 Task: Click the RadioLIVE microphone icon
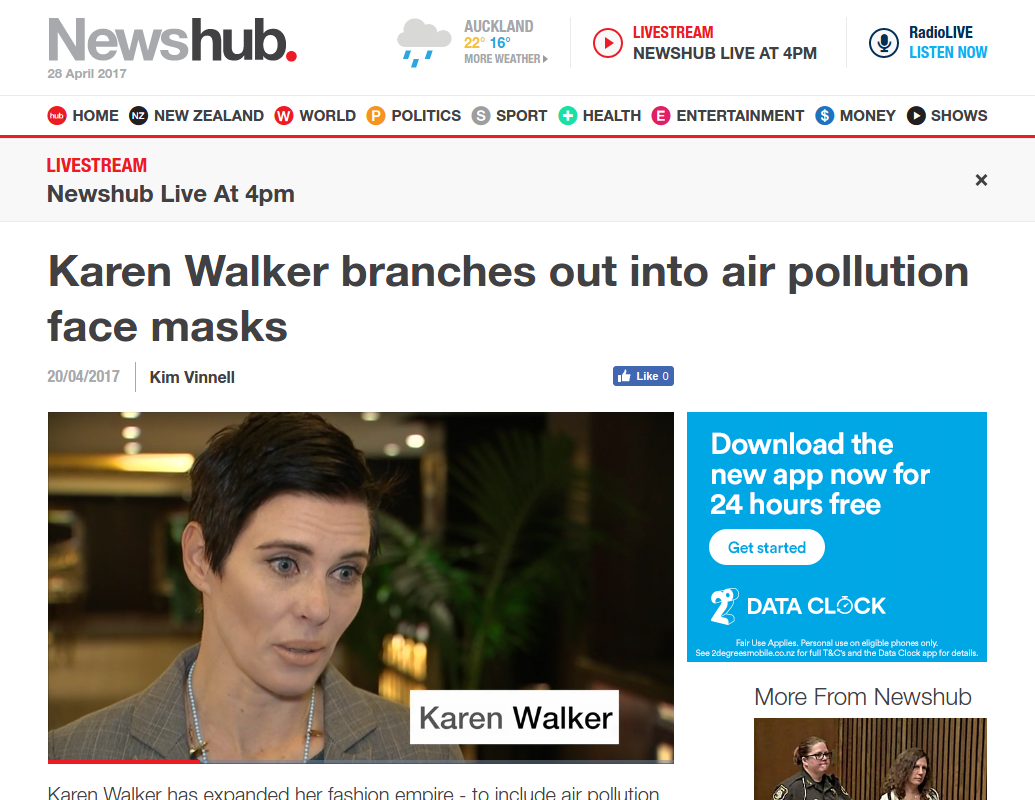pyautogui.click(x=883, y=43)
